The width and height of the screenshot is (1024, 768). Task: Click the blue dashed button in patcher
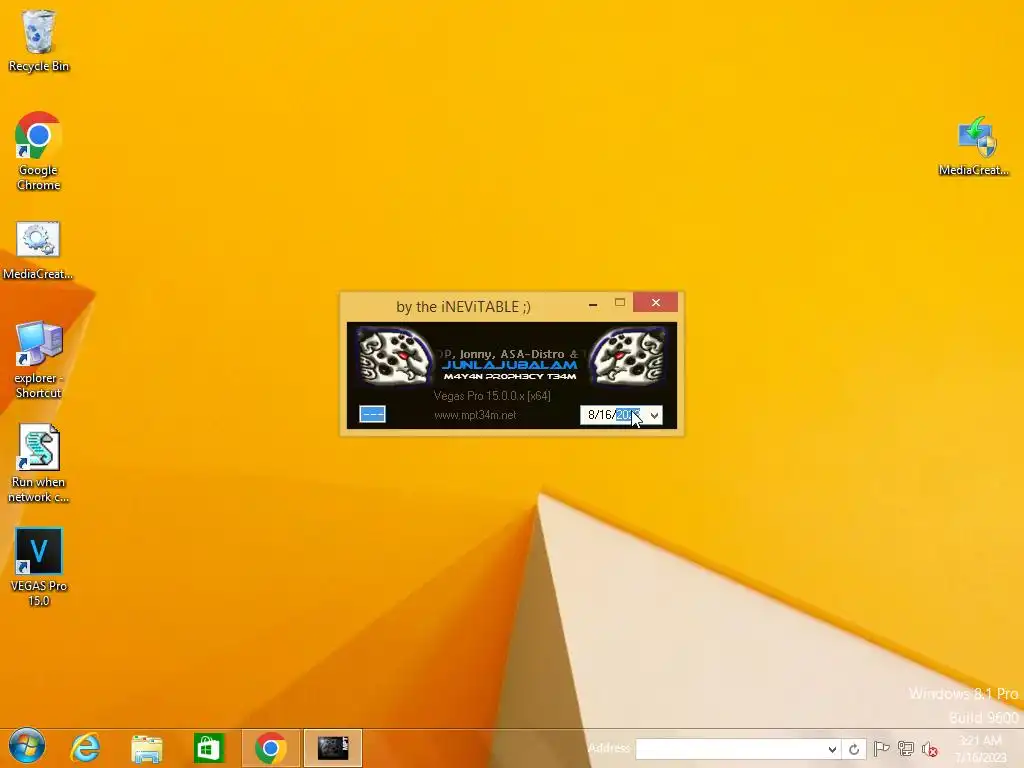(x=372, y=414)
